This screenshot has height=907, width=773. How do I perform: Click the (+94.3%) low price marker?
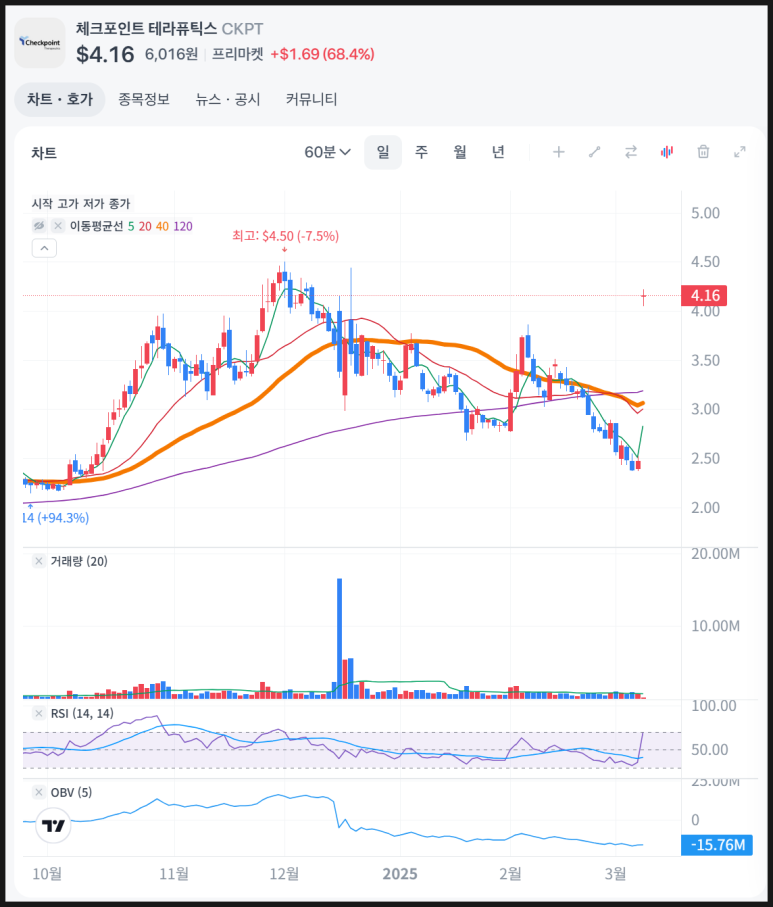pos(56,518)
